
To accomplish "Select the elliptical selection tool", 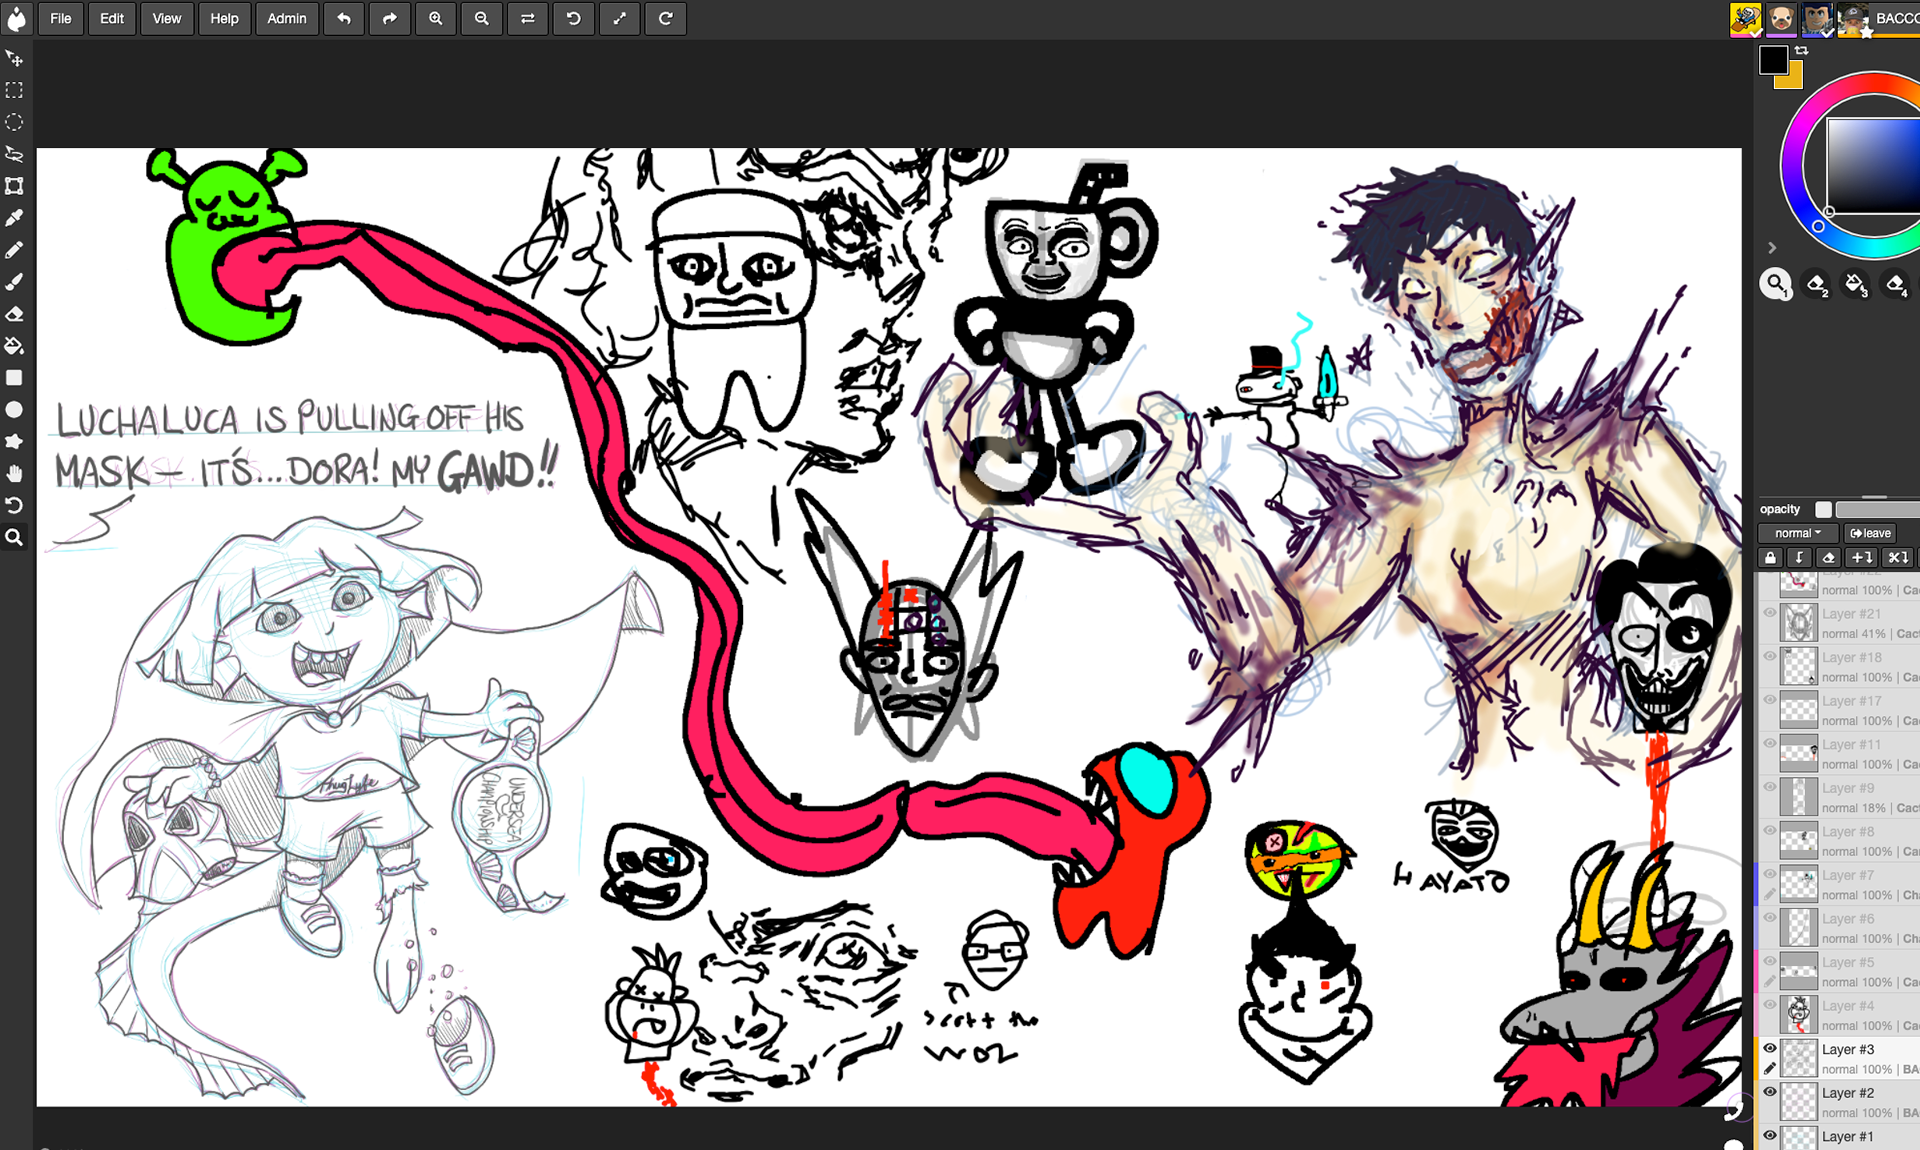I will pyautogui.click(x=14, y=122).
